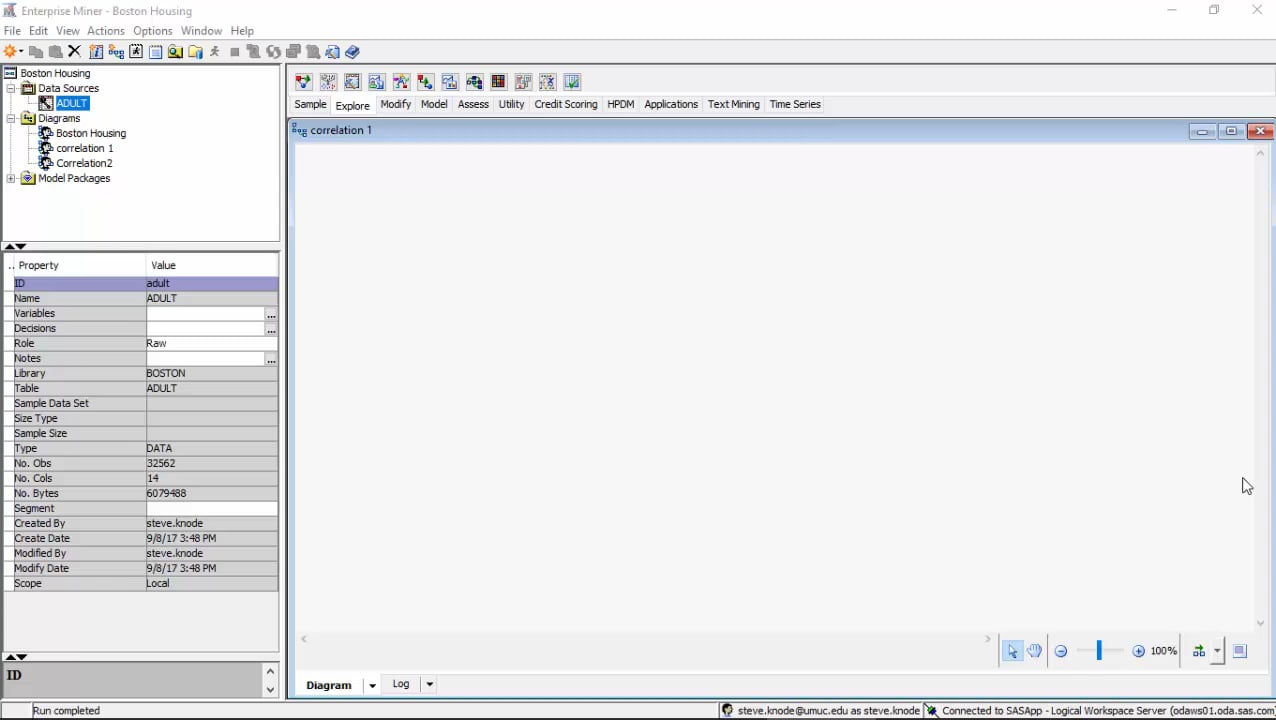Open the Variables ellipsis button
Image resolution: width=1276 pixels, height=720 pixels.
(x=271, y=314)
